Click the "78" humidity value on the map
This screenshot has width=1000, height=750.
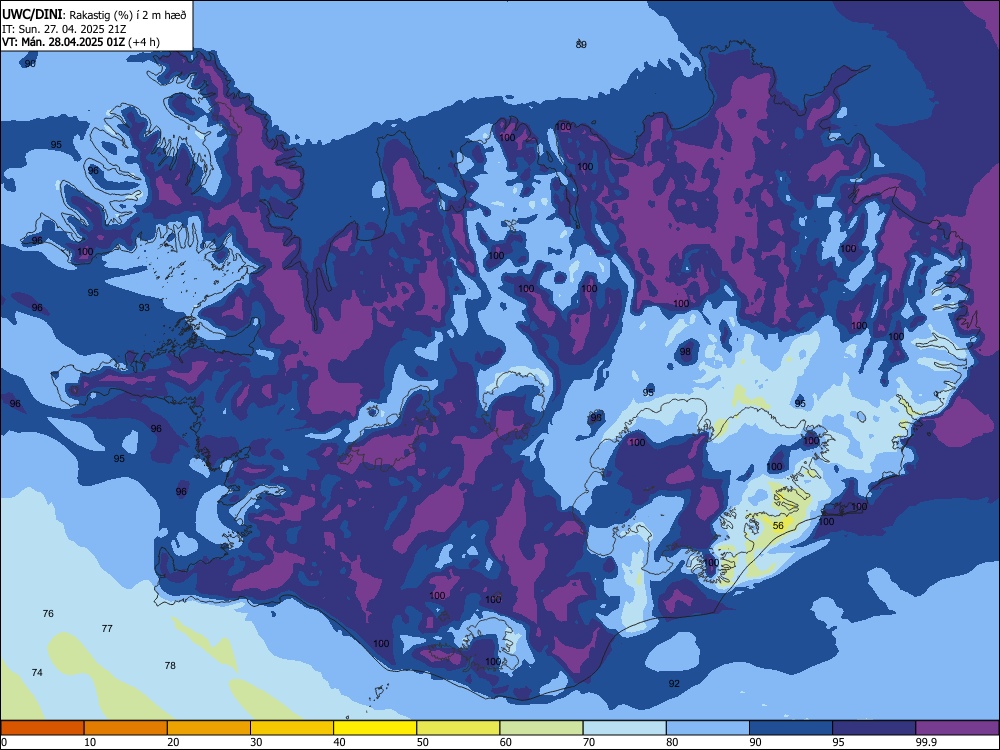[x=170, y=666]
